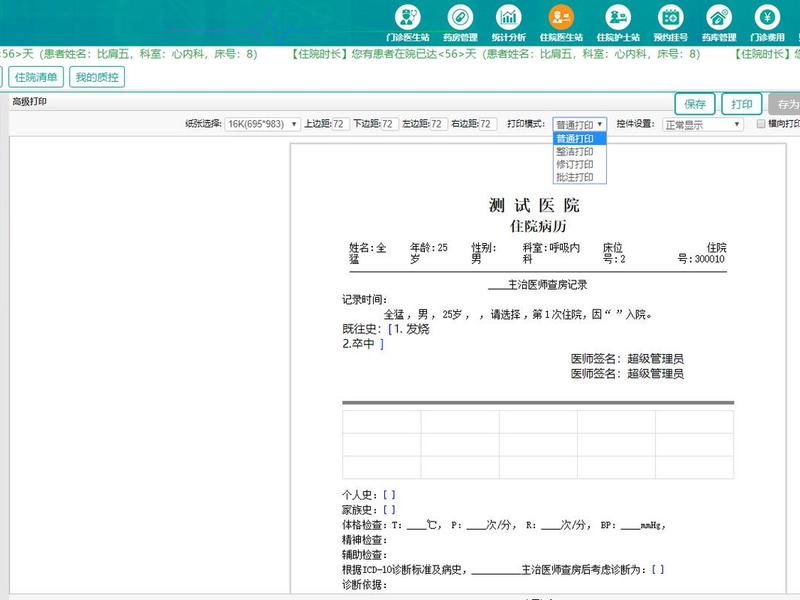The height and width of the screenshot is (600, 800).
Task: Click the 我的质控 button
Action: (x=97, y=77)
